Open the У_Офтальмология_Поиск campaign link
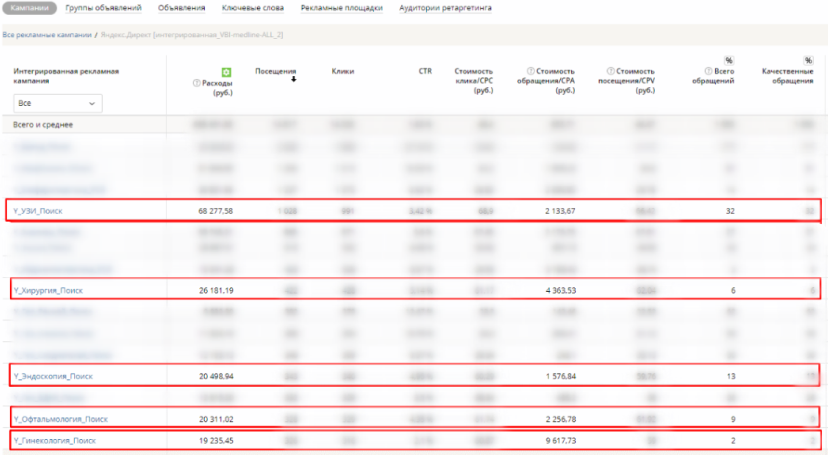The width and height of the screenshot is (828, 455). point(61,419)
